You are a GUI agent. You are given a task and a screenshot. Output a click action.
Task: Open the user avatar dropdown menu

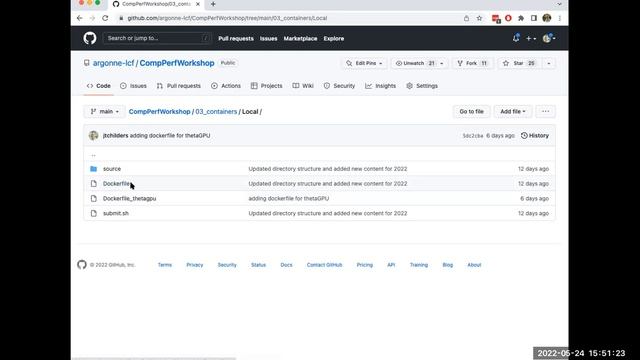(549, 38)
